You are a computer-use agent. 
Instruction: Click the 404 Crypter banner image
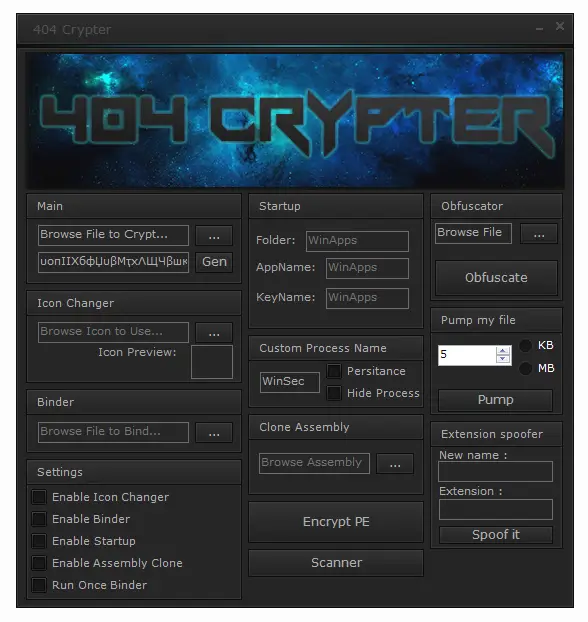pyautogui.click(x=295, y=120)
